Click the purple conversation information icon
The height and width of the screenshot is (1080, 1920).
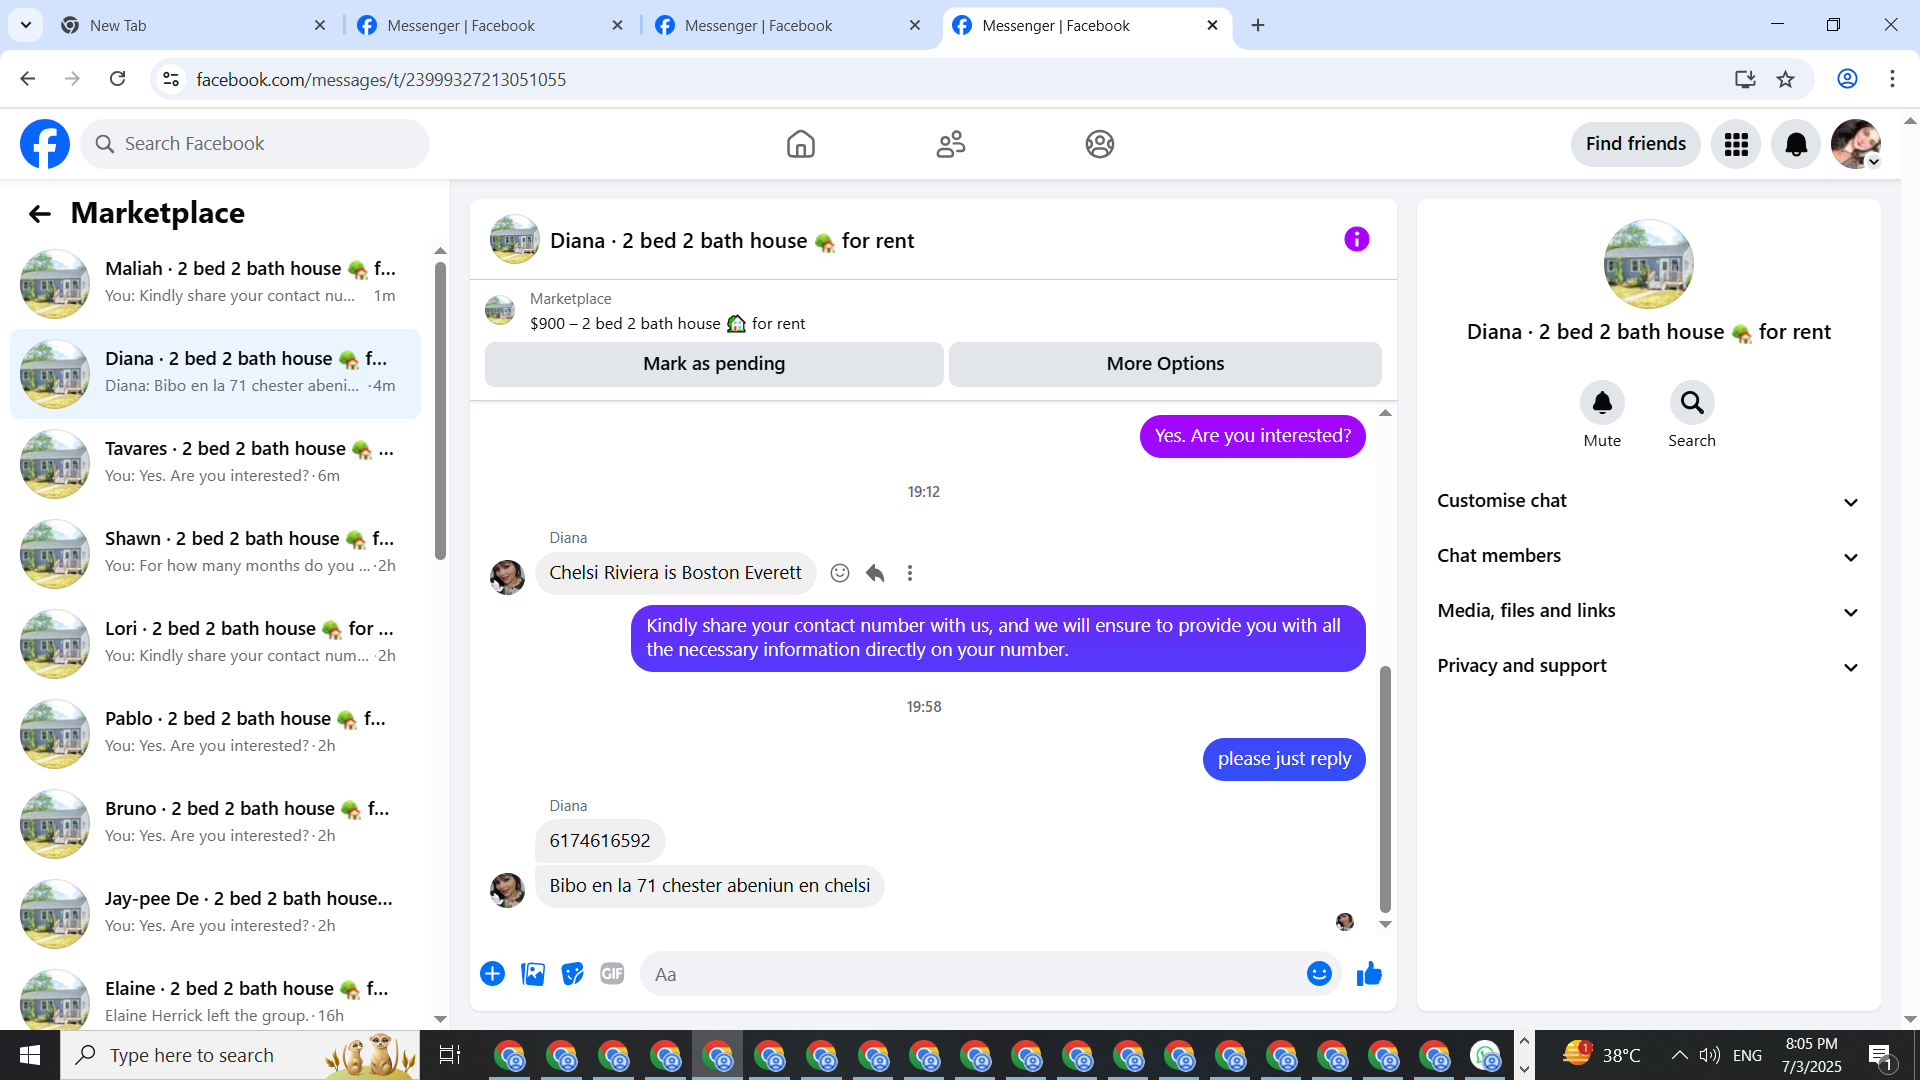pos(1356,240)
